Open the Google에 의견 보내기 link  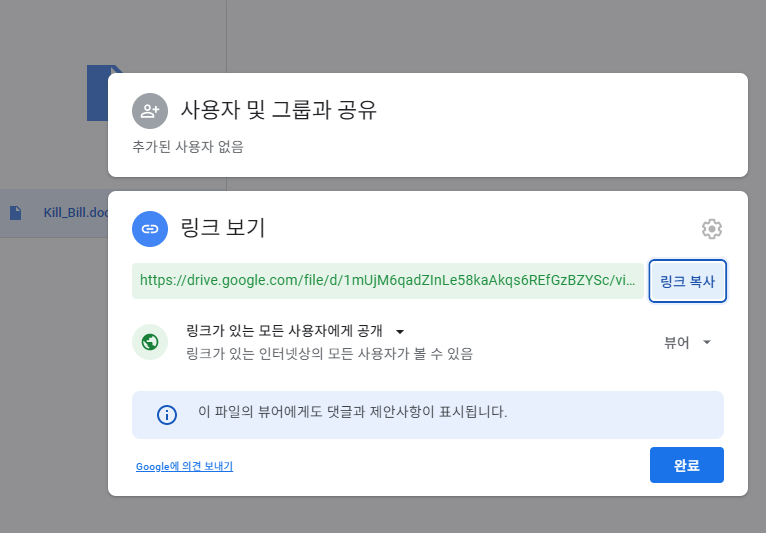[184, 466]
